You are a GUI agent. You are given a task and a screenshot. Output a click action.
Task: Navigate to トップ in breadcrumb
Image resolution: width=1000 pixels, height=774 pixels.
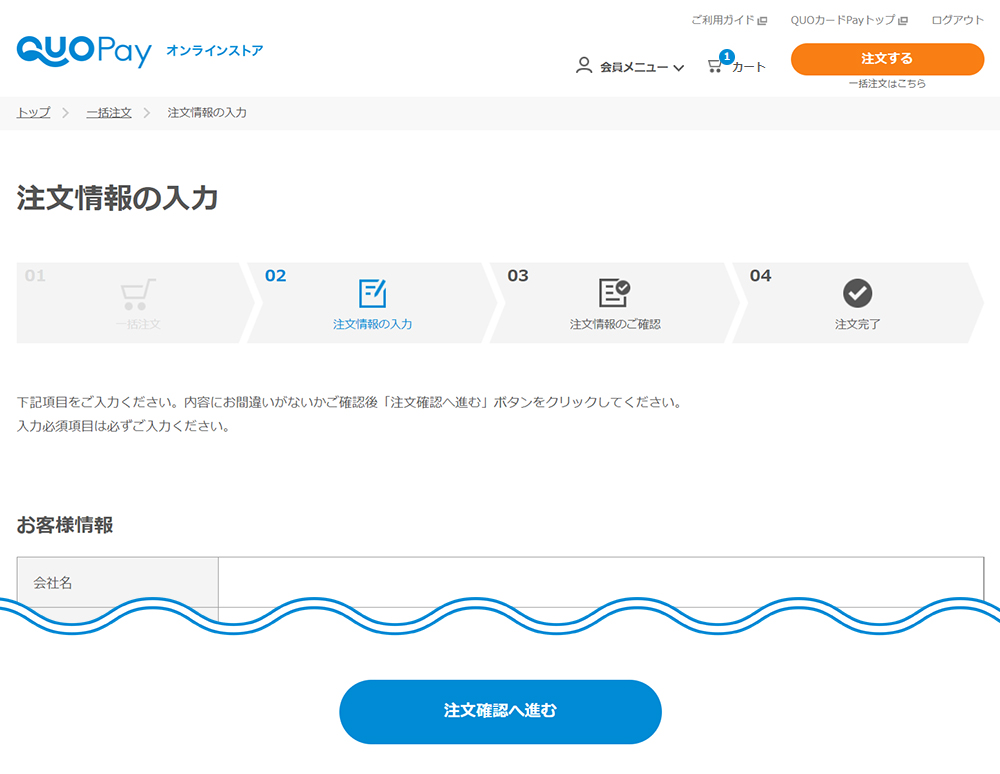[33, 113]
